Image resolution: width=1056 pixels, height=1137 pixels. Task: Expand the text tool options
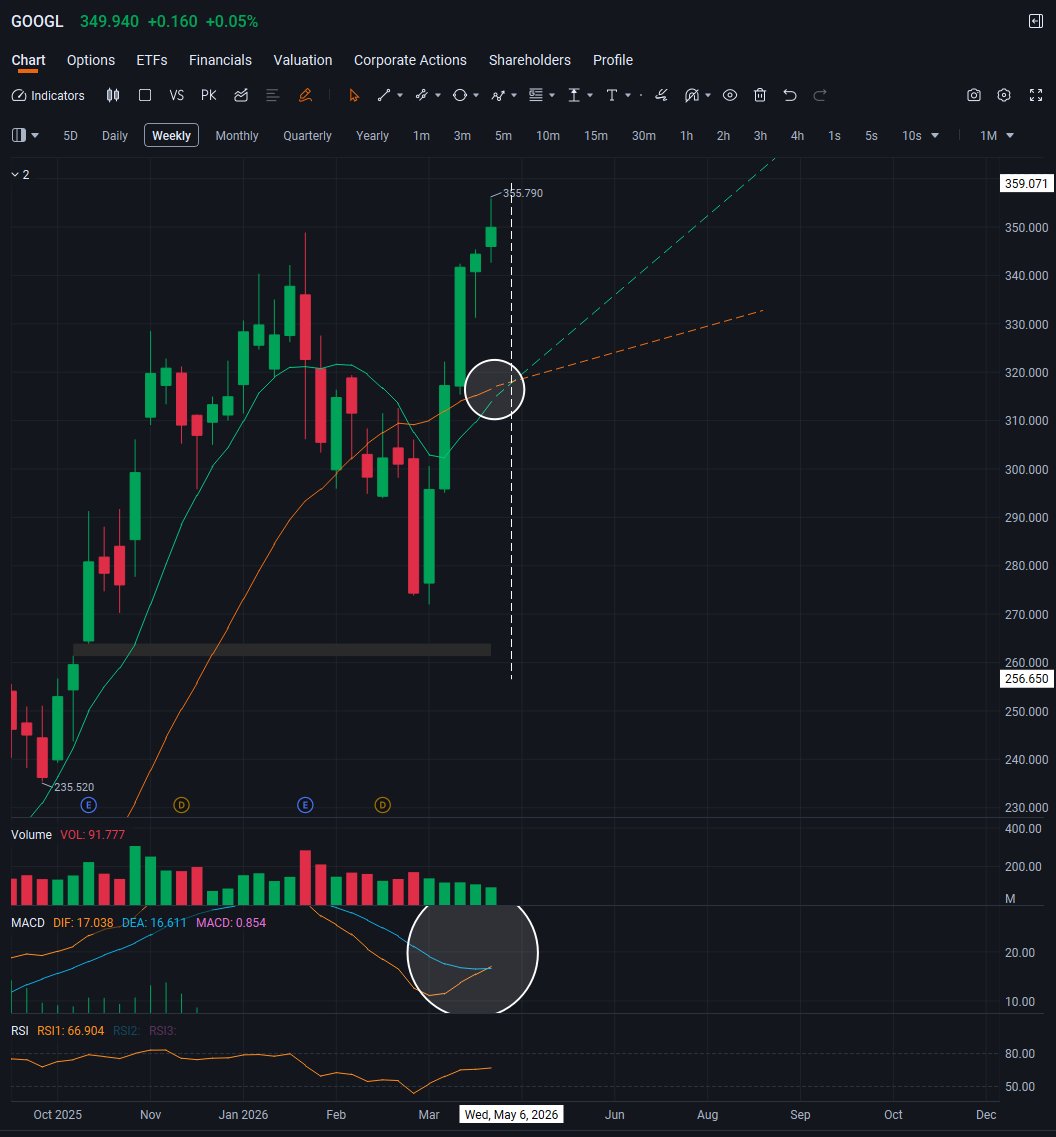tap(628, 96)
